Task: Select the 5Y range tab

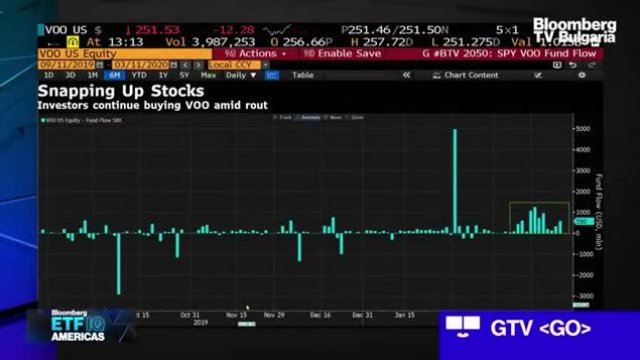Action: click(184, 75)
